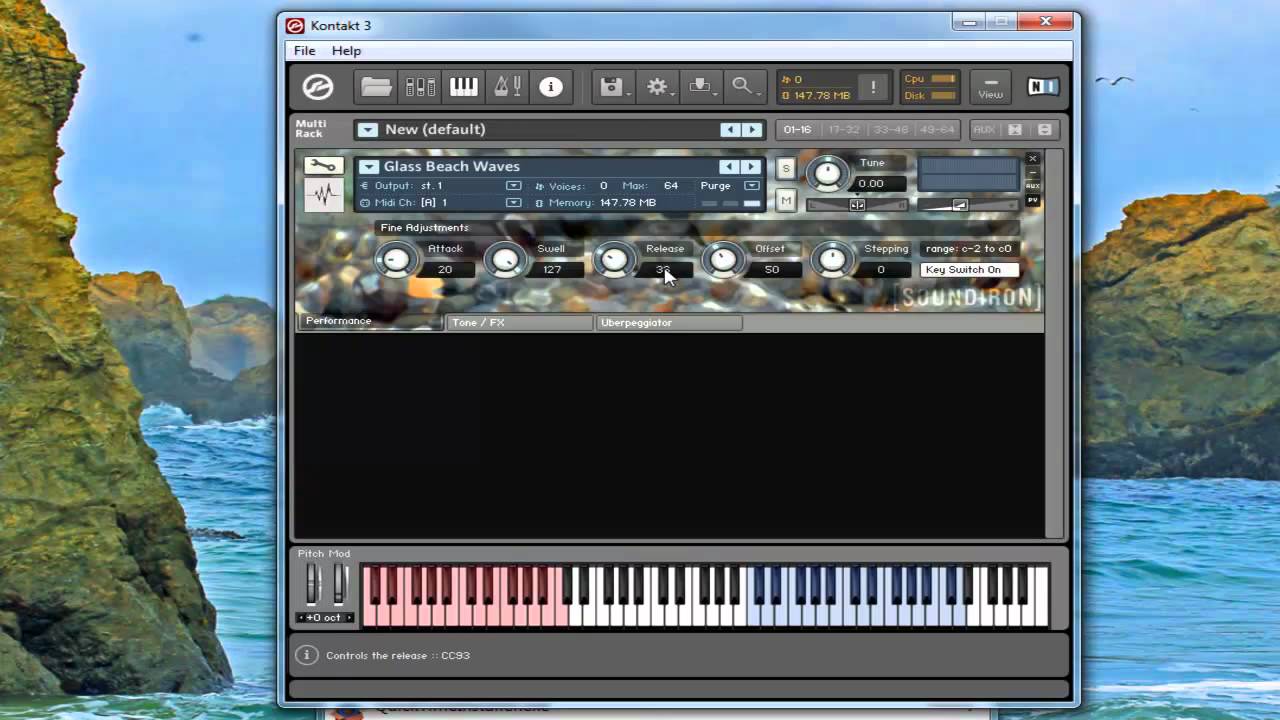Click the stereo pan slider handle
Image resolution: width=1280 pixels, height=720 pixels.
(x=857, y=205)
